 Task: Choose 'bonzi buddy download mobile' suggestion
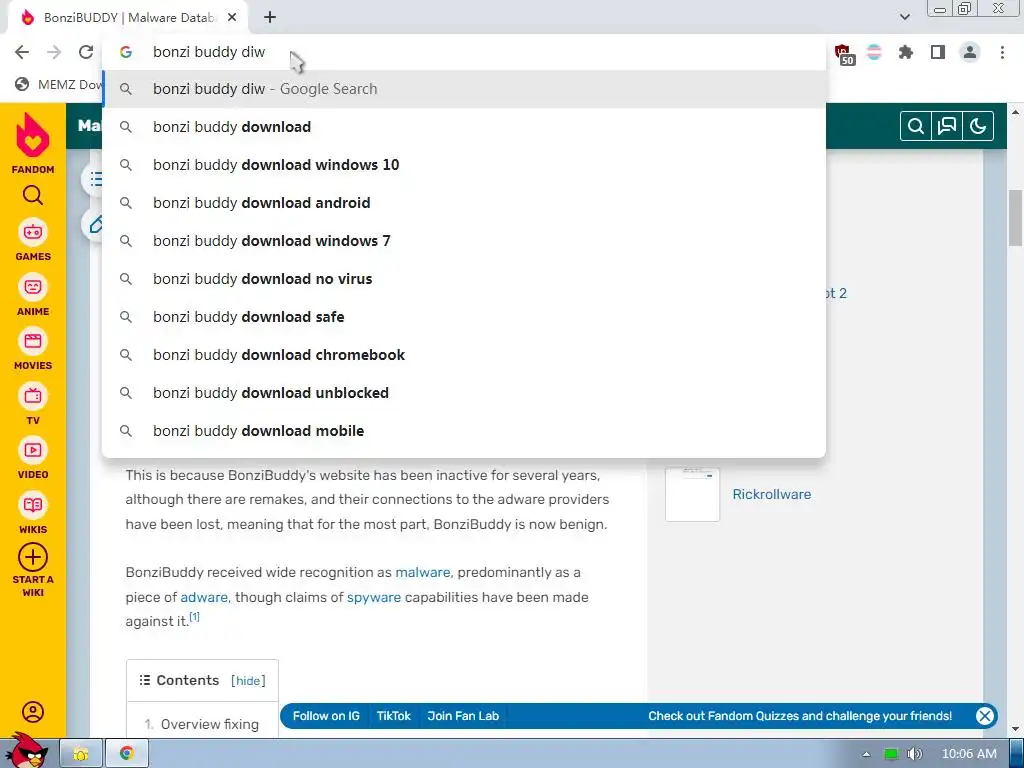pos(464,431)
